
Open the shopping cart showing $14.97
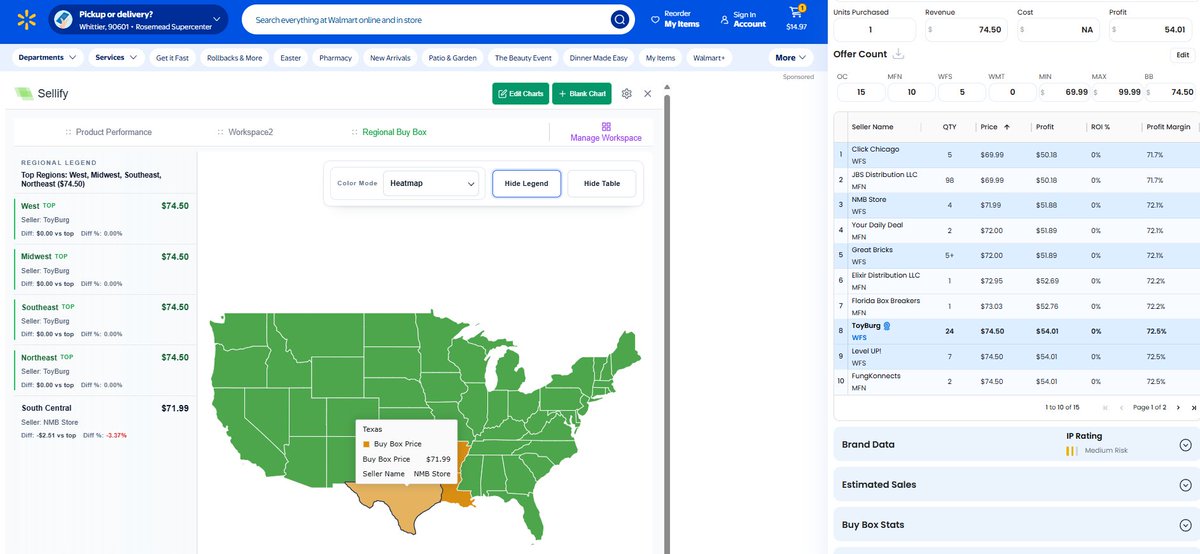click(x=797, y=18)
